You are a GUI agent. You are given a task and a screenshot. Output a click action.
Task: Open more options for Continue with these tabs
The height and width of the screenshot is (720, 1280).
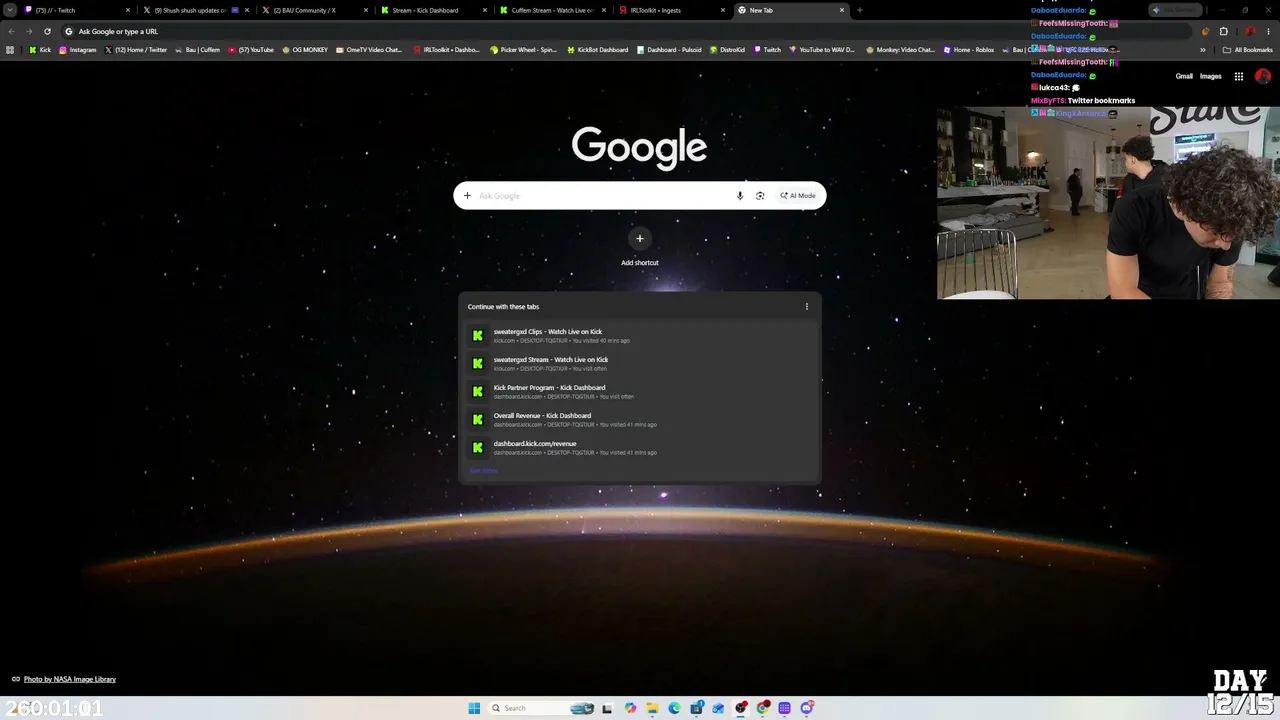click(807, 307)
